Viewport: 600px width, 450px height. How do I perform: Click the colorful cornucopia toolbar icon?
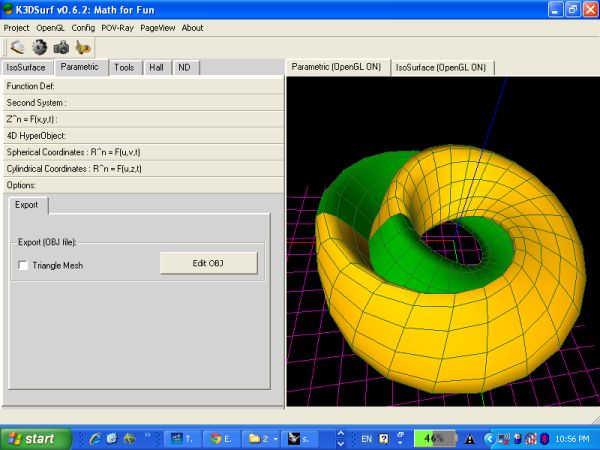tap(83, 47)
